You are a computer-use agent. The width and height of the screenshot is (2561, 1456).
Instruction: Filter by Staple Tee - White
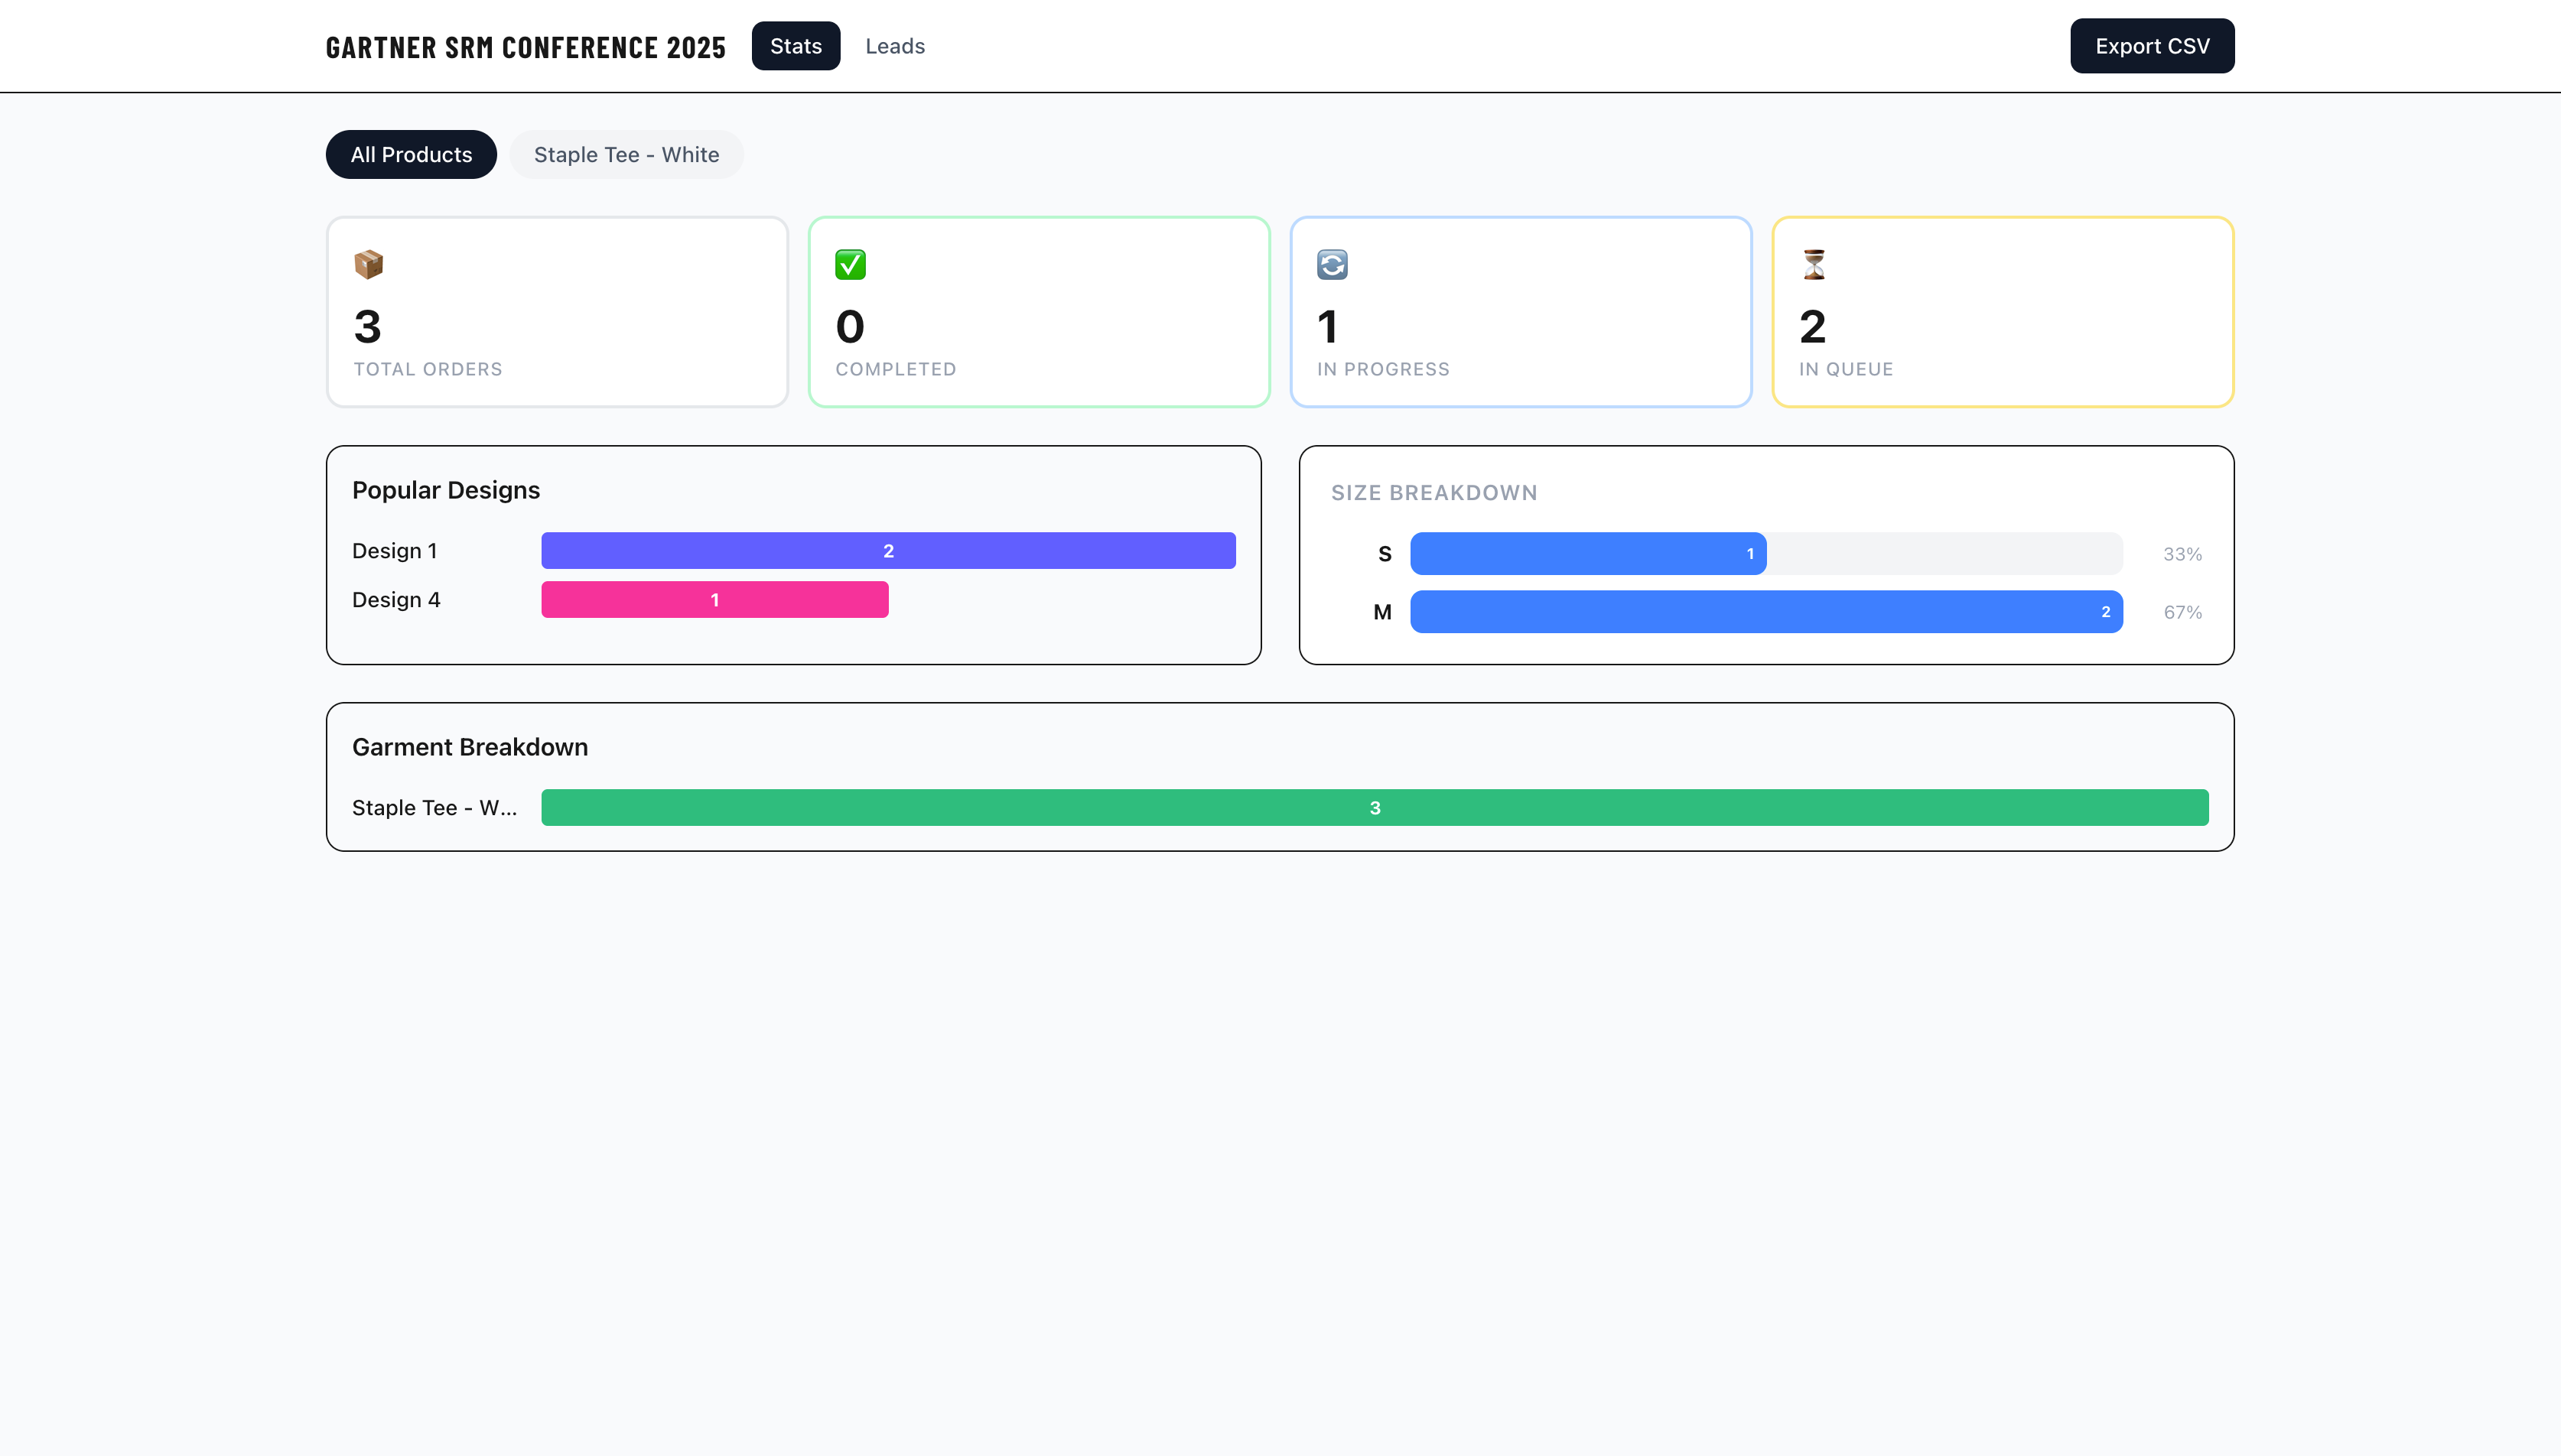pyautogui.click(x=626, y=155)
